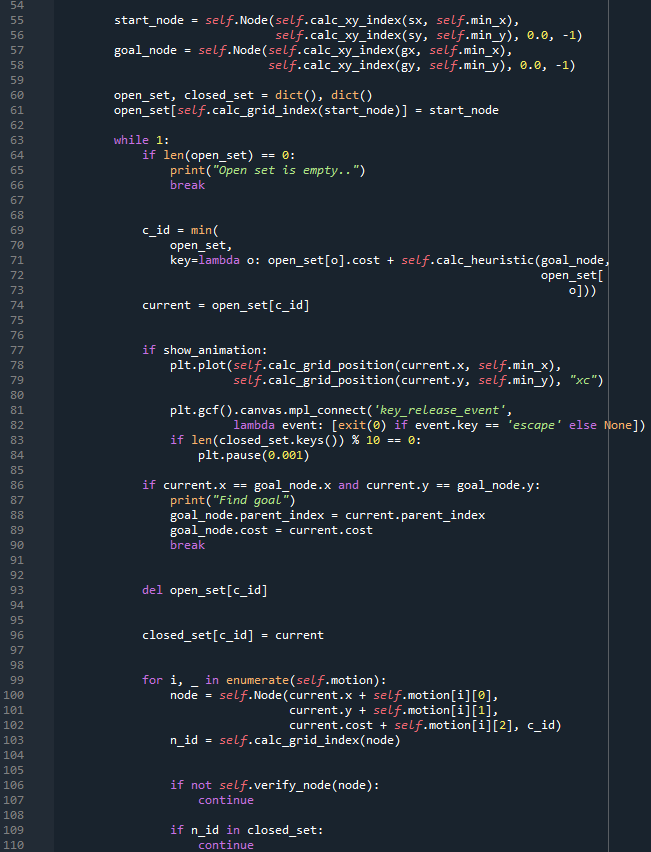Click line number 99 in the gutter

tap(17, 680)
